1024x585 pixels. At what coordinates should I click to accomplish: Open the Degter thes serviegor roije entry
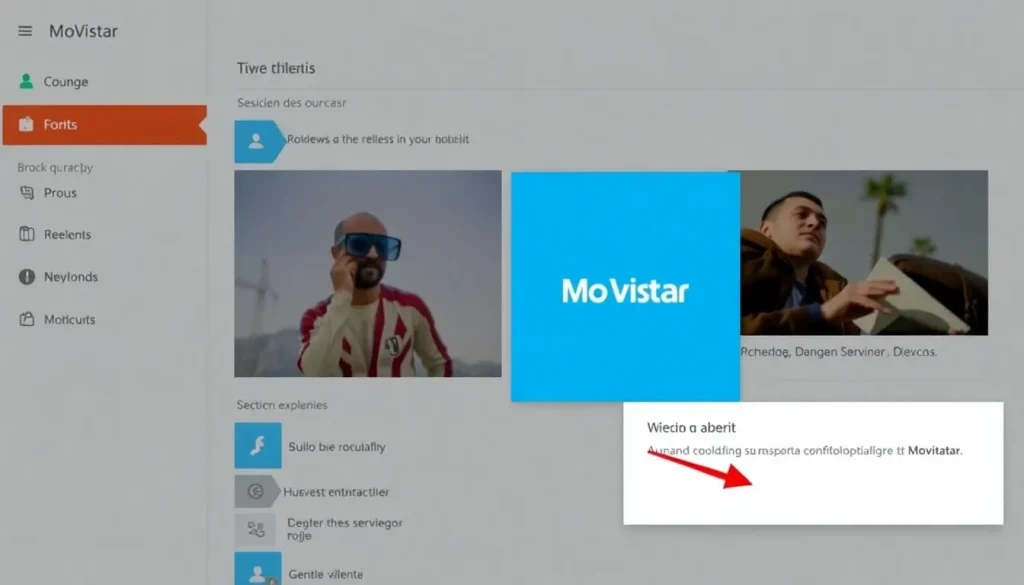(345, 529)
